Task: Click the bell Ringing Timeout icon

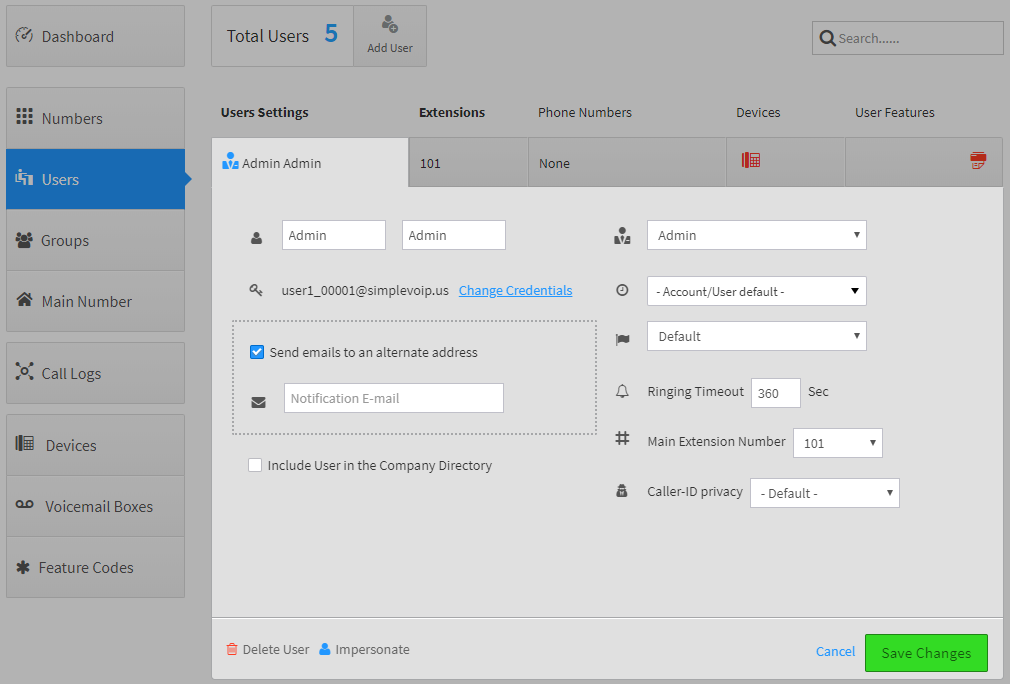Action: coord(622,391)
